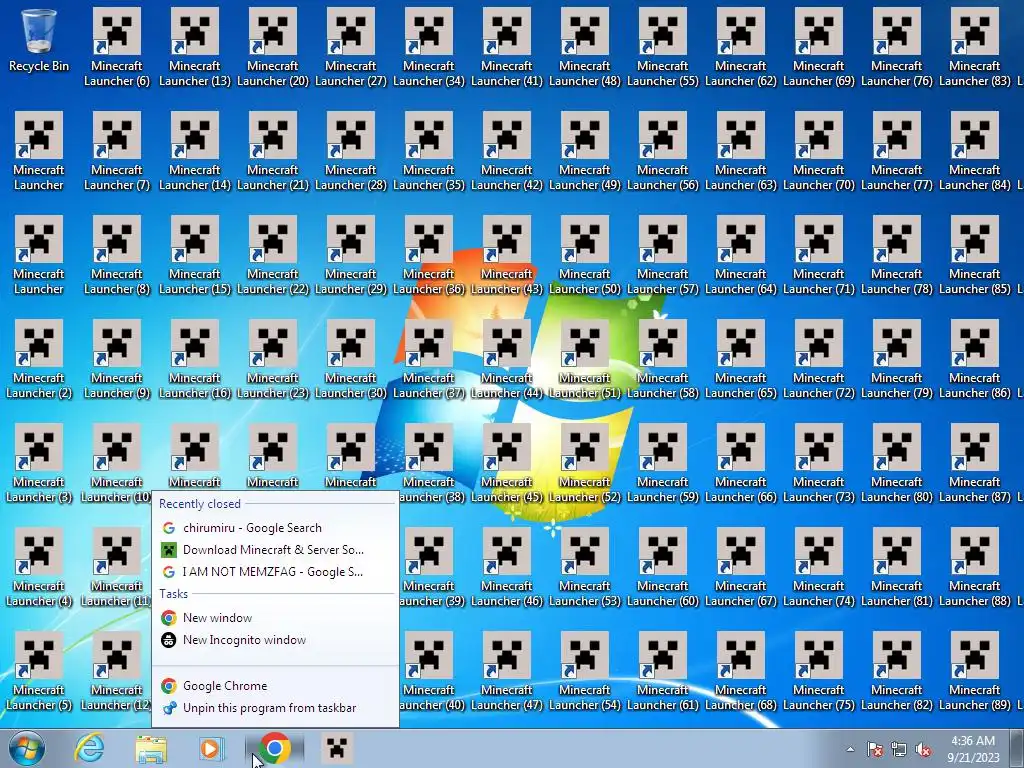Image resolution: width=1024 pixels, height=768 pixels.
Task: Open the Windows Start menu orb
Action: pos(27,748)
